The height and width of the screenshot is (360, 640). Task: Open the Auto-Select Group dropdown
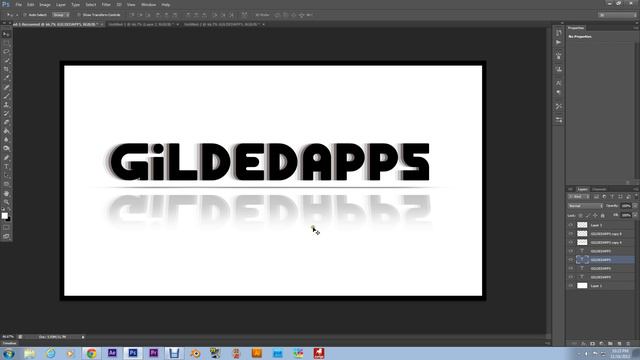tap(60, 15)
